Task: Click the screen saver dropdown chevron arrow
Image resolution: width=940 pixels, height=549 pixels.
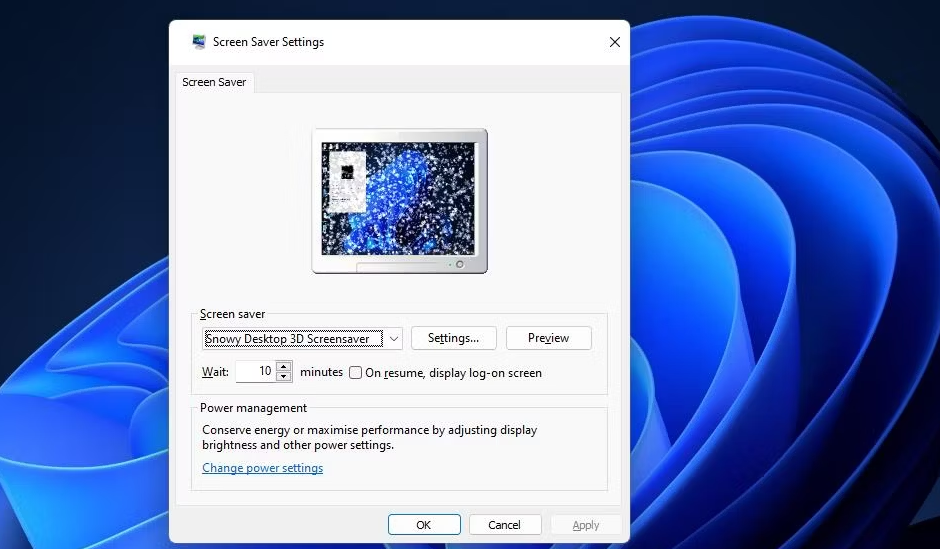Action: click(393, 339)
